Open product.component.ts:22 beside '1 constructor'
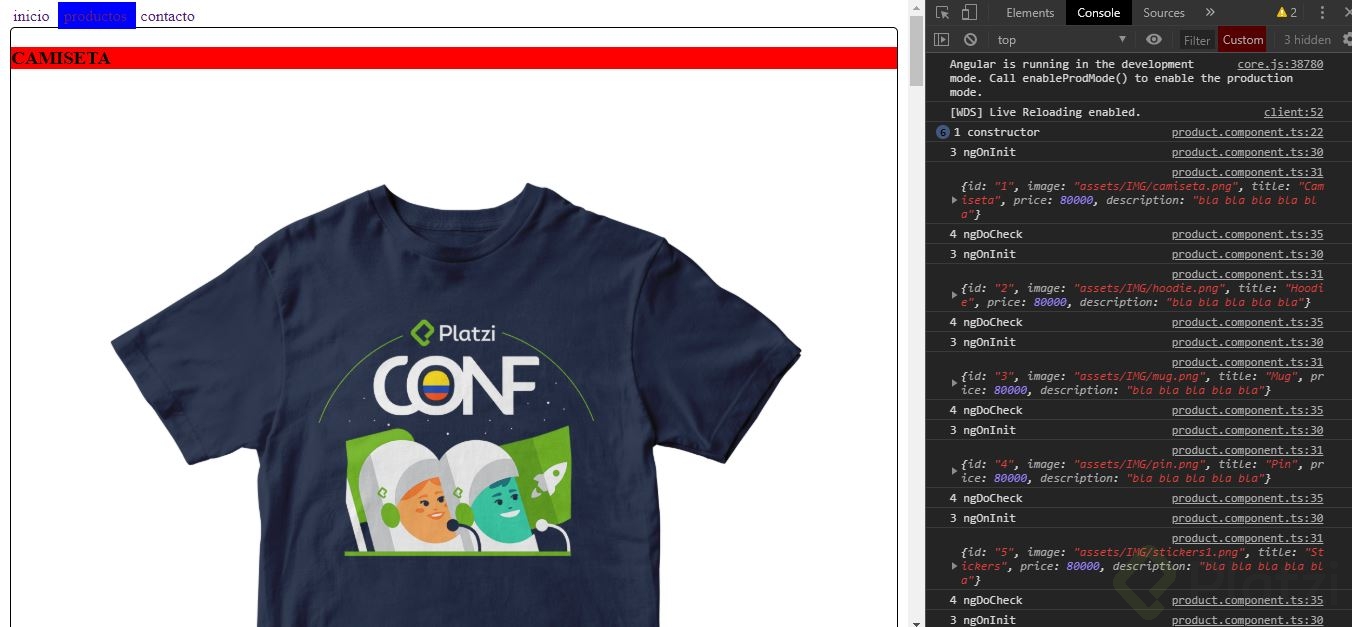 click(x=1247, y=132)
